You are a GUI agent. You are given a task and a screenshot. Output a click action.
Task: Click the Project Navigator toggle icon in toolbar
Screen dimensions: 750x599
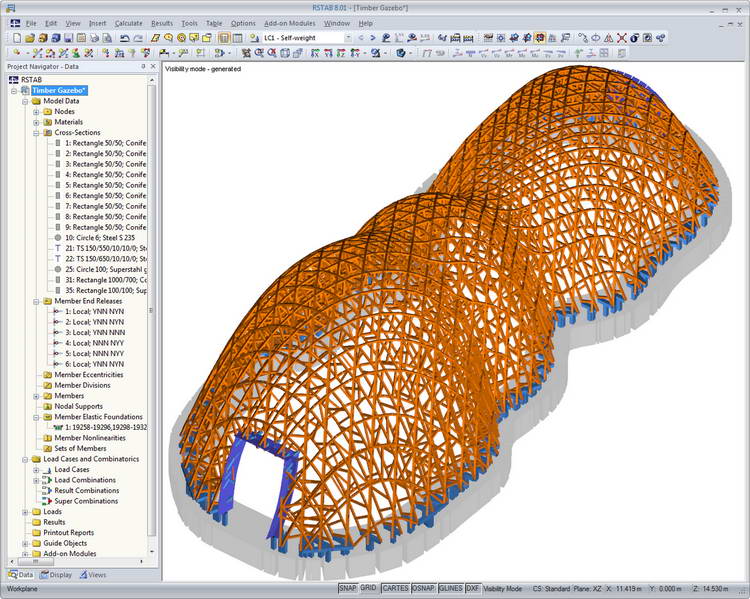(x=224, y=38)
